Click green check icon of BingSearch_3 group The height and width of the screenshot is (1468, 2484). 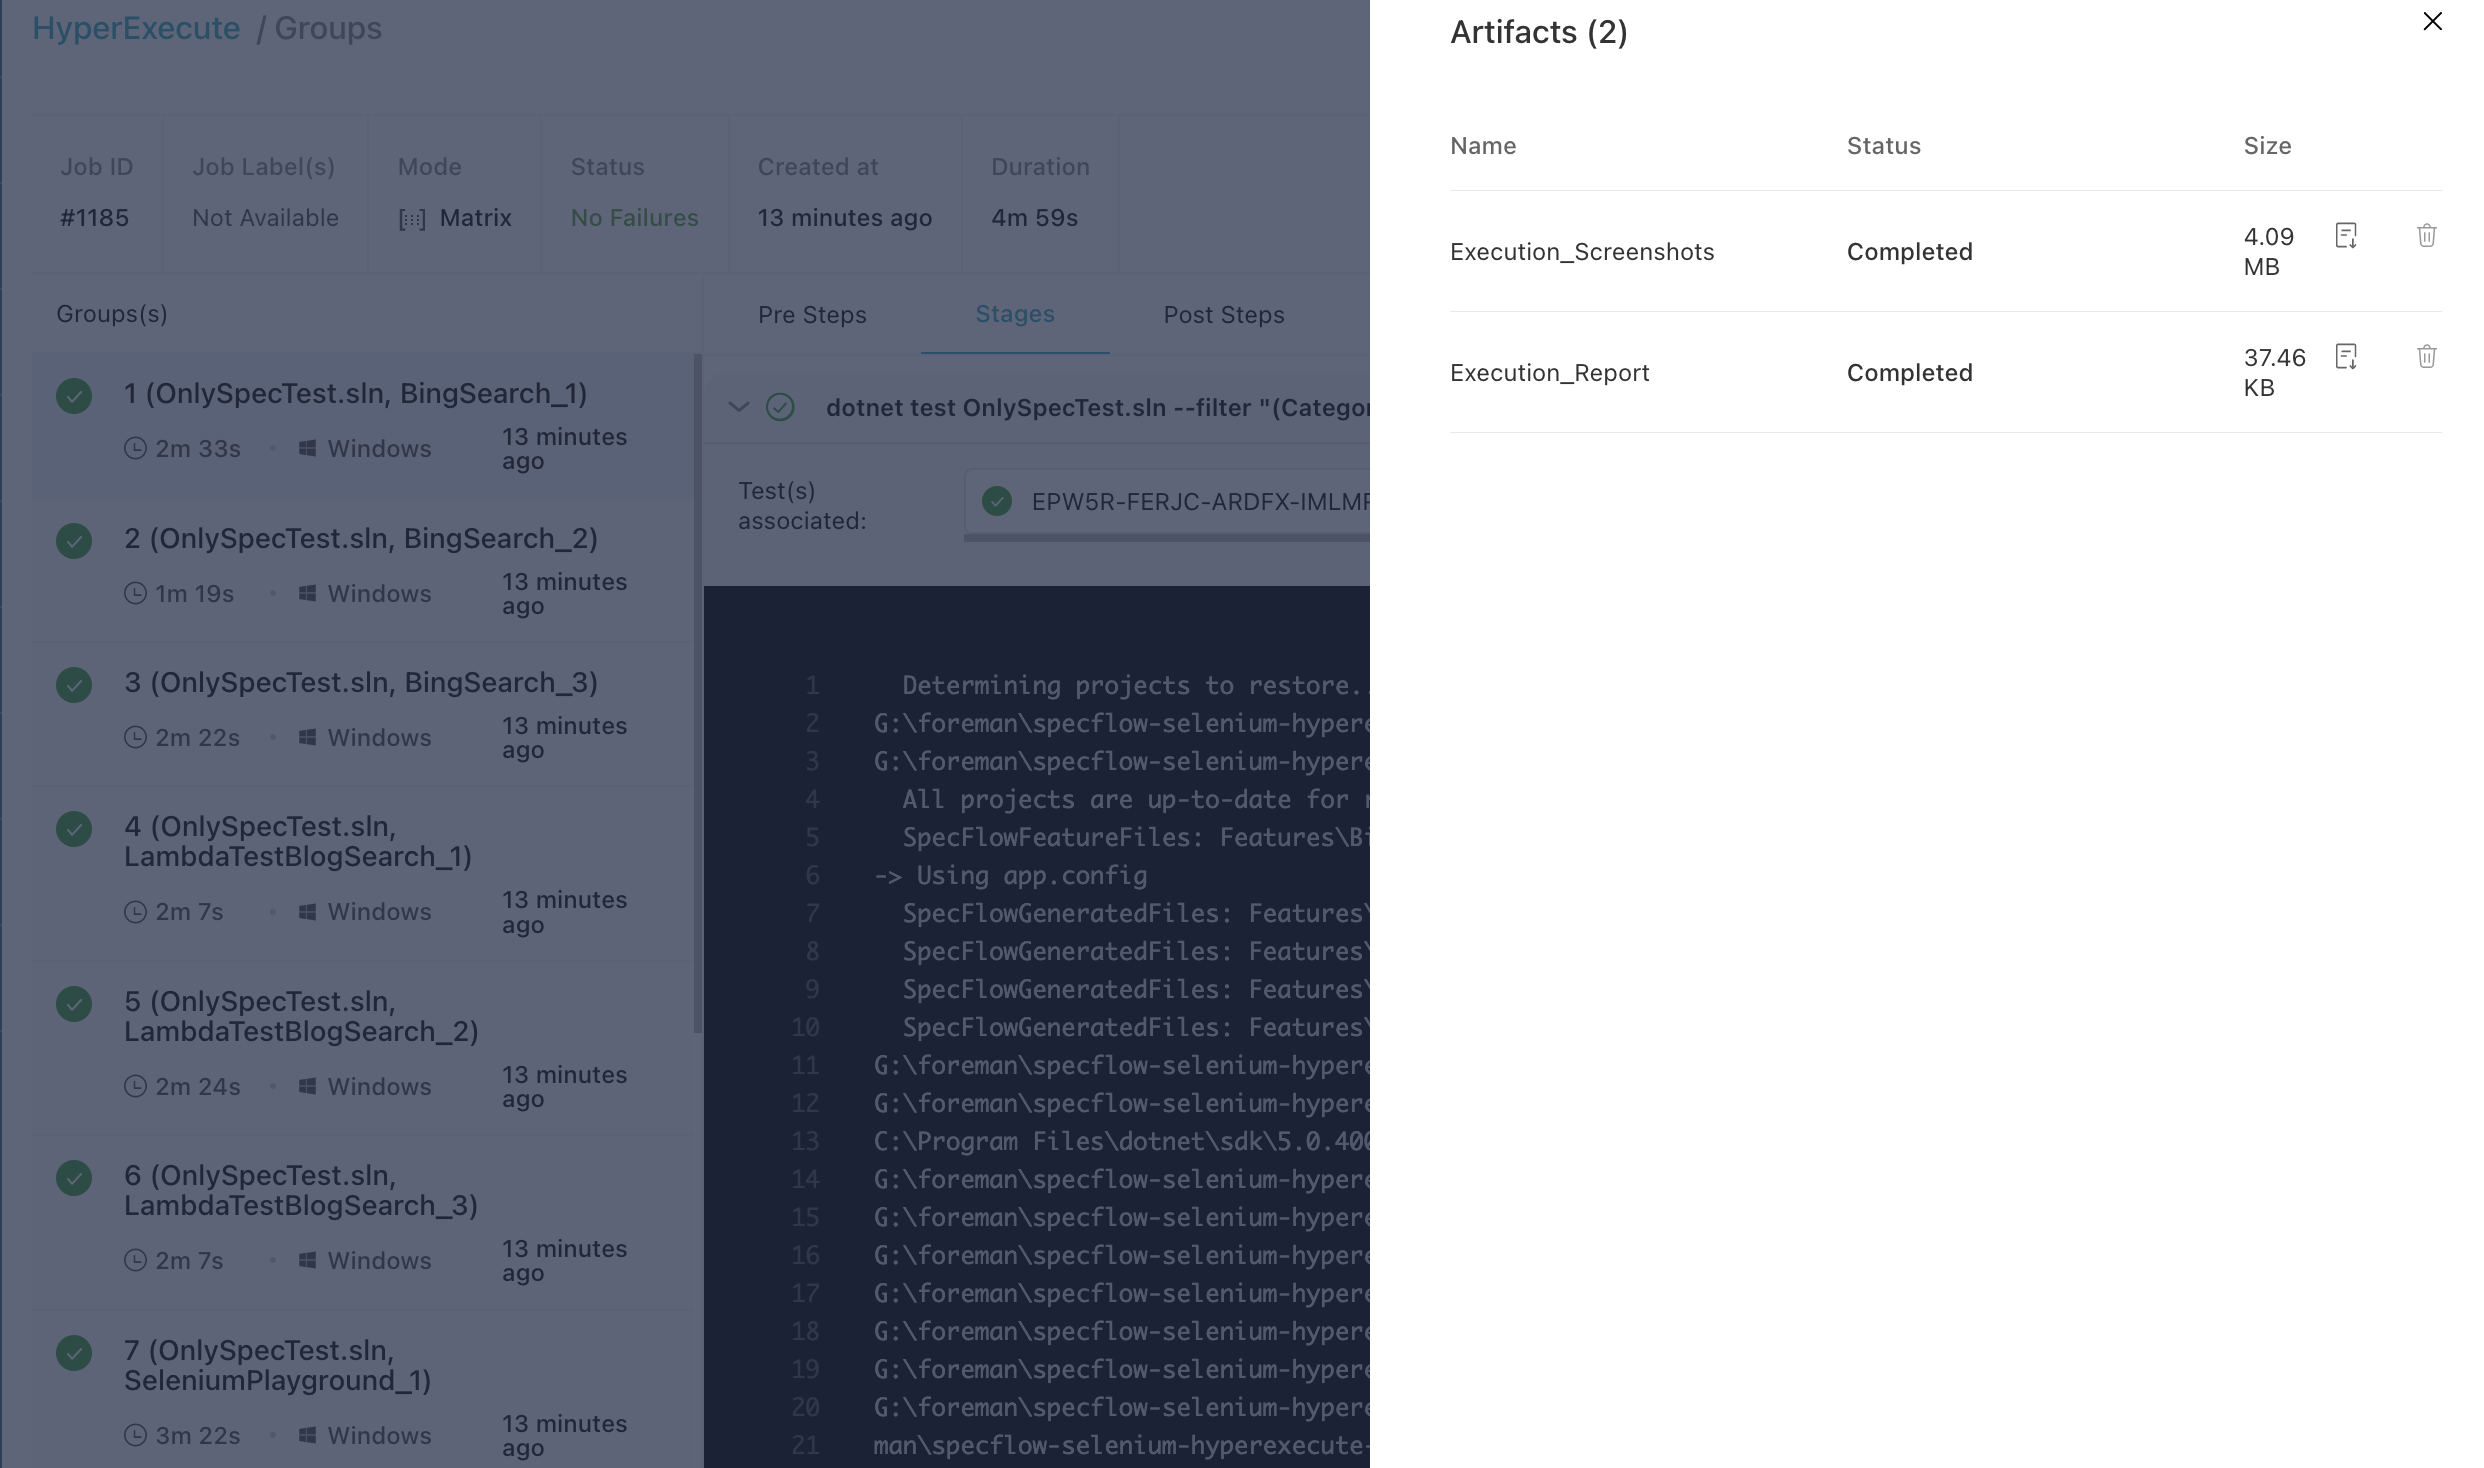point(74,685)
